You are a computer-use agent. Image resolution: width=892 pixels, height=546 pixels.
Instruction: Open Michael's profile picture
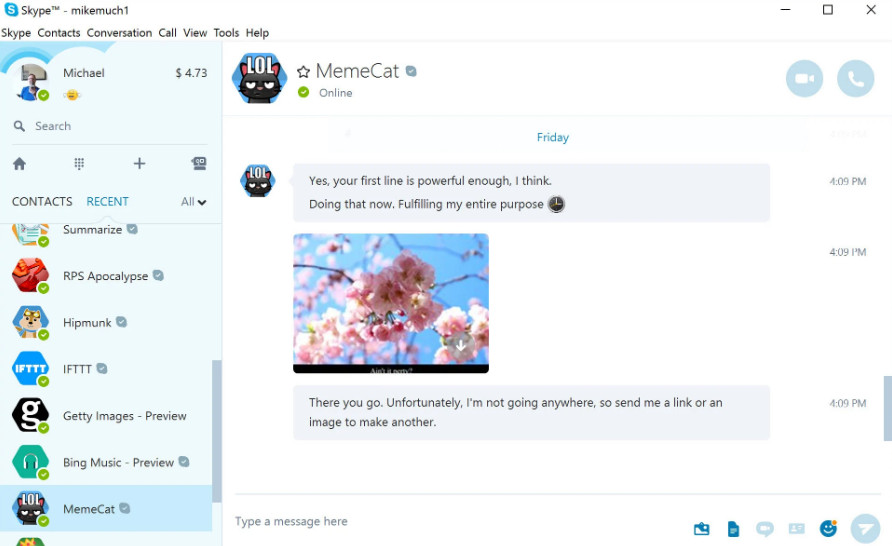pos(32,82)
